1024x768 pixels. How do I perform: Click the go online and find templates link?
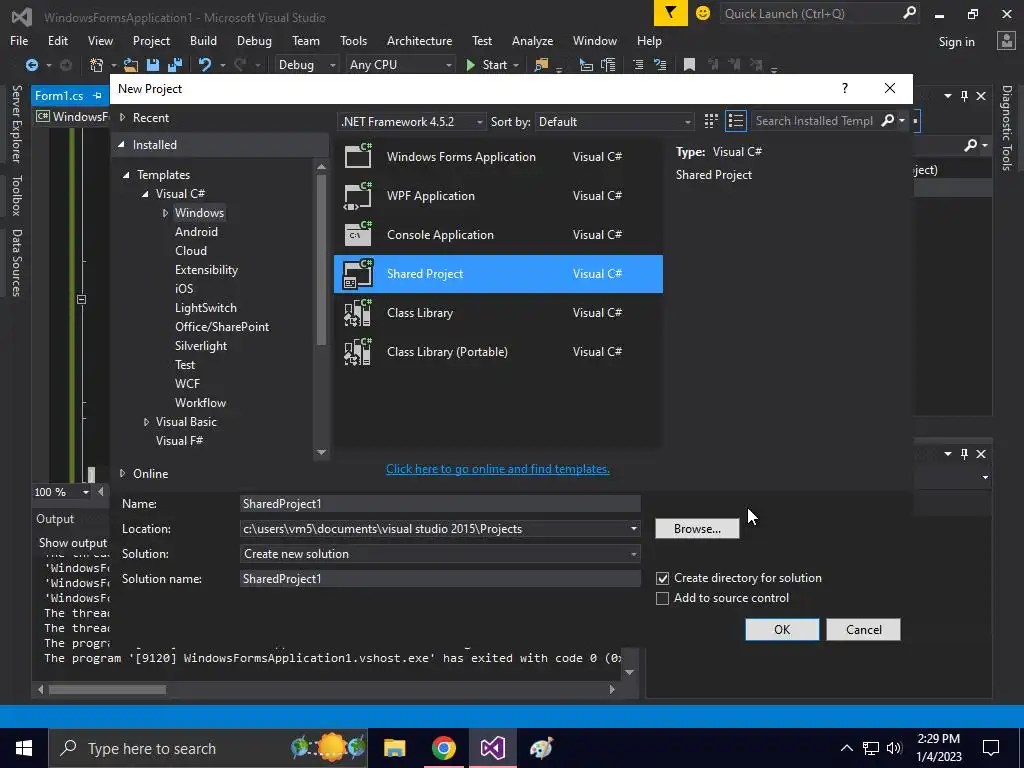coord(498,469)
